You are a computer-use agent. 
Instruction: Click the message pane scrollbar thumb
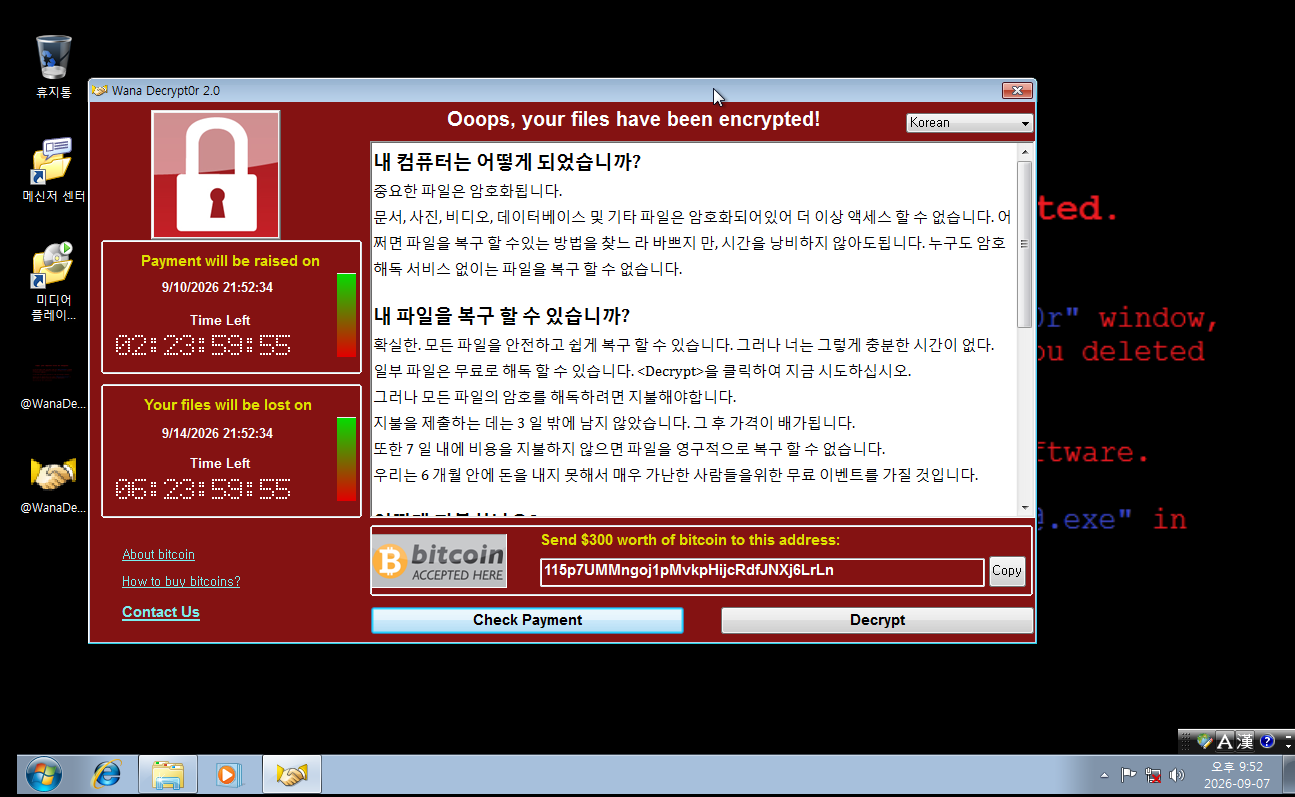pos(1024,244)
